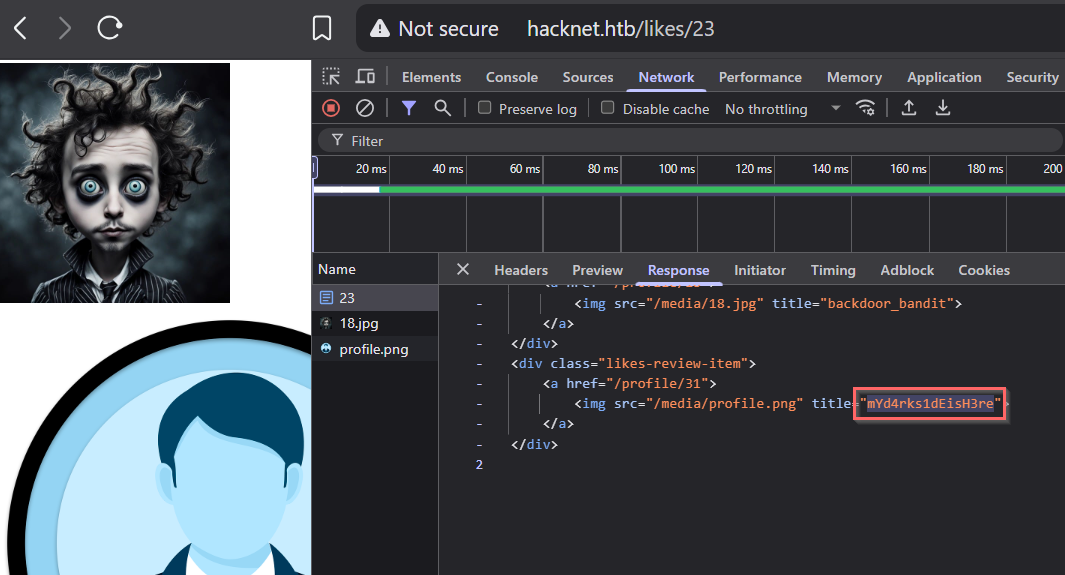
Task: Open network conditions wifi settings icon
Action: pos(866,108)
